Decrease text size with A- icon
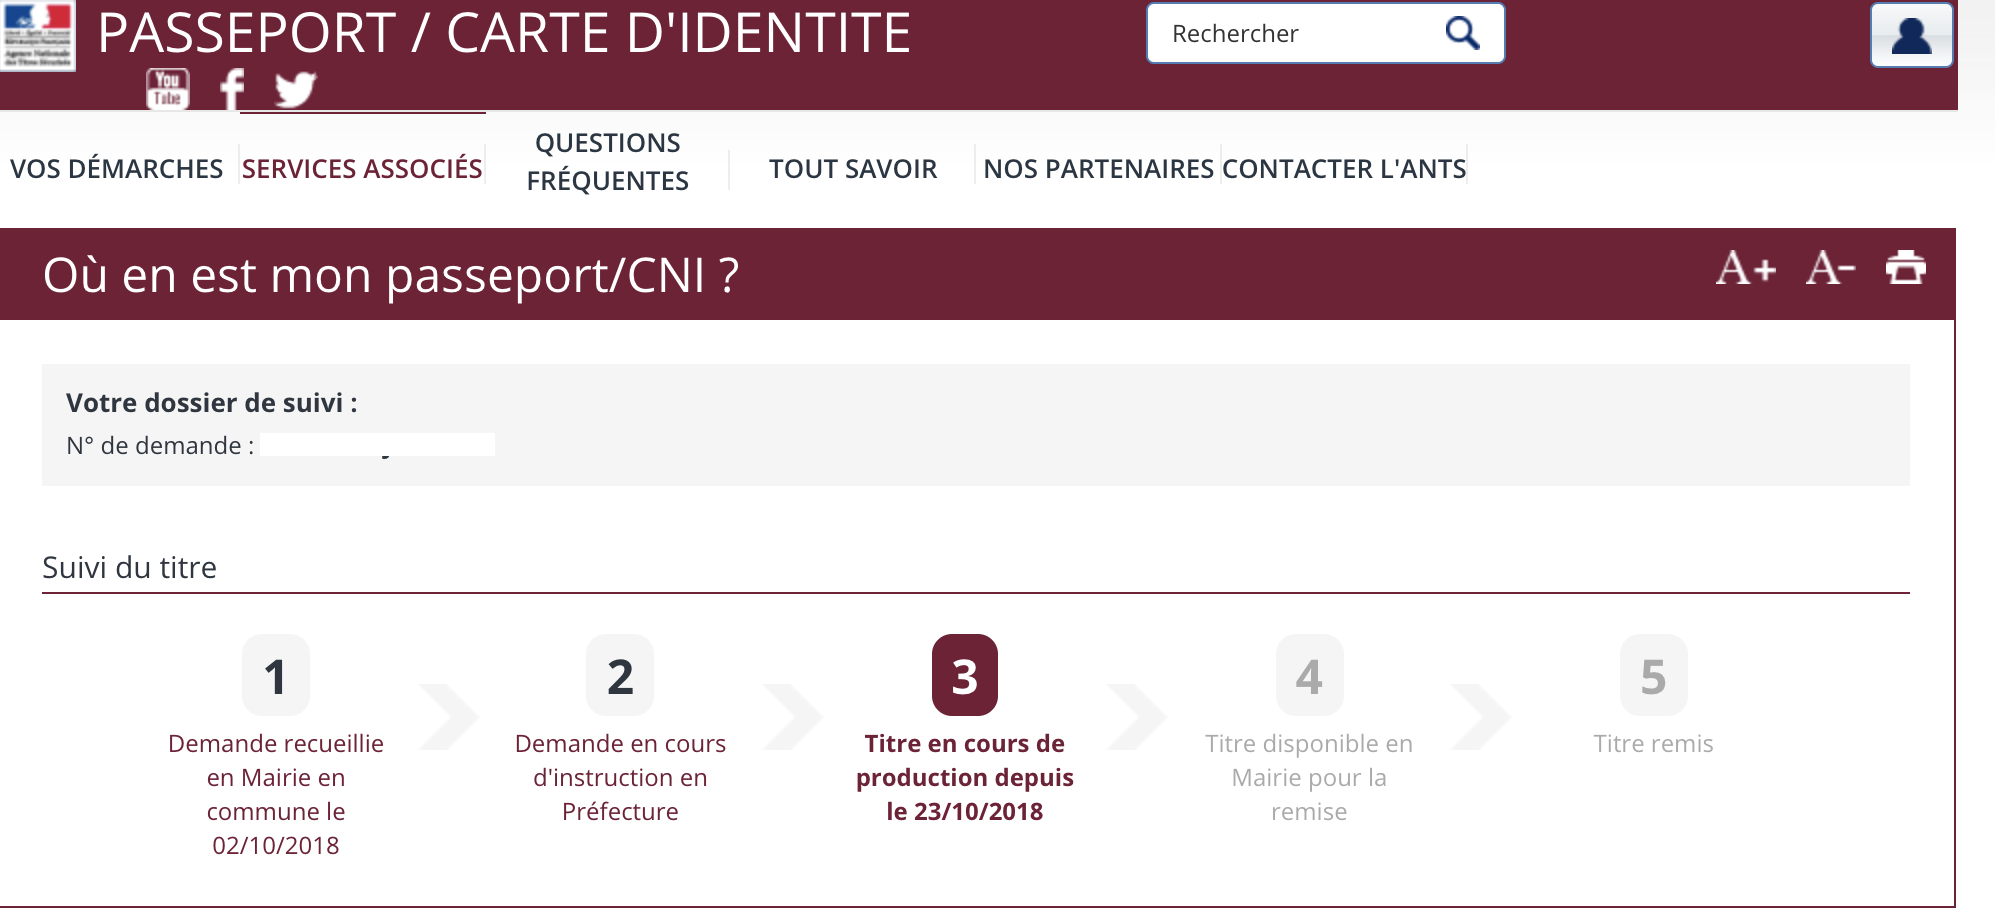Image resolution: width=1995 pixels, height=919 pixels. tap(1830, 268)
